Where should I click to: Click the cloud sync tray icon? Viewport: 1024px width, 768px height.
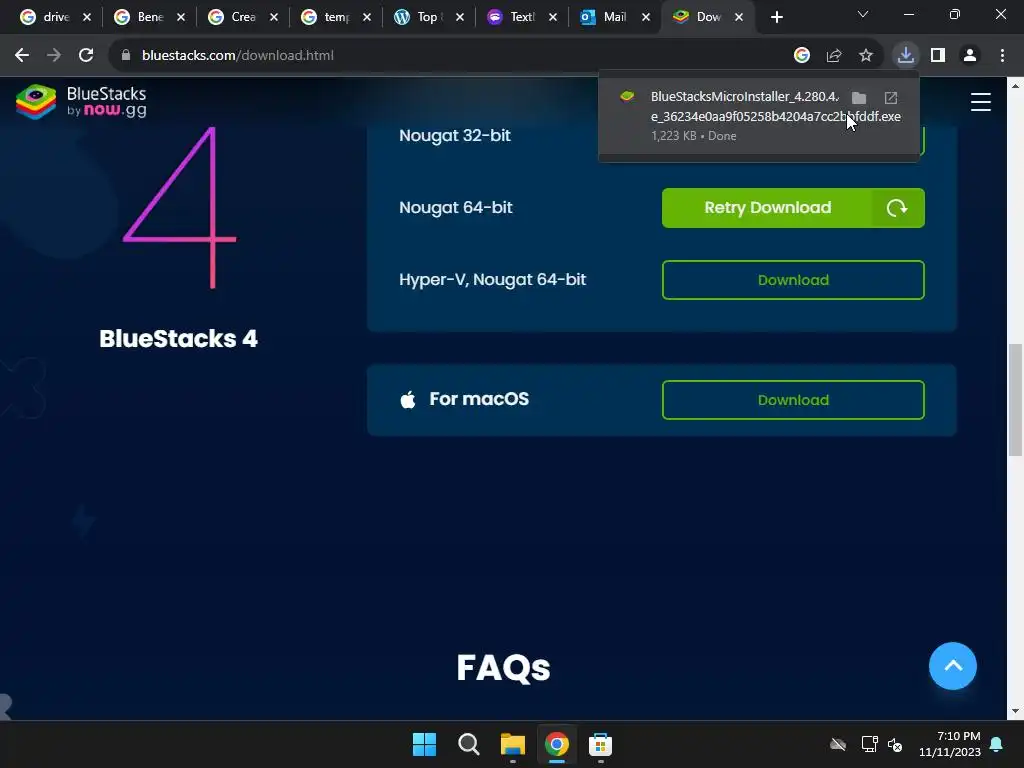pyautogui.click(x=838, y=744)
